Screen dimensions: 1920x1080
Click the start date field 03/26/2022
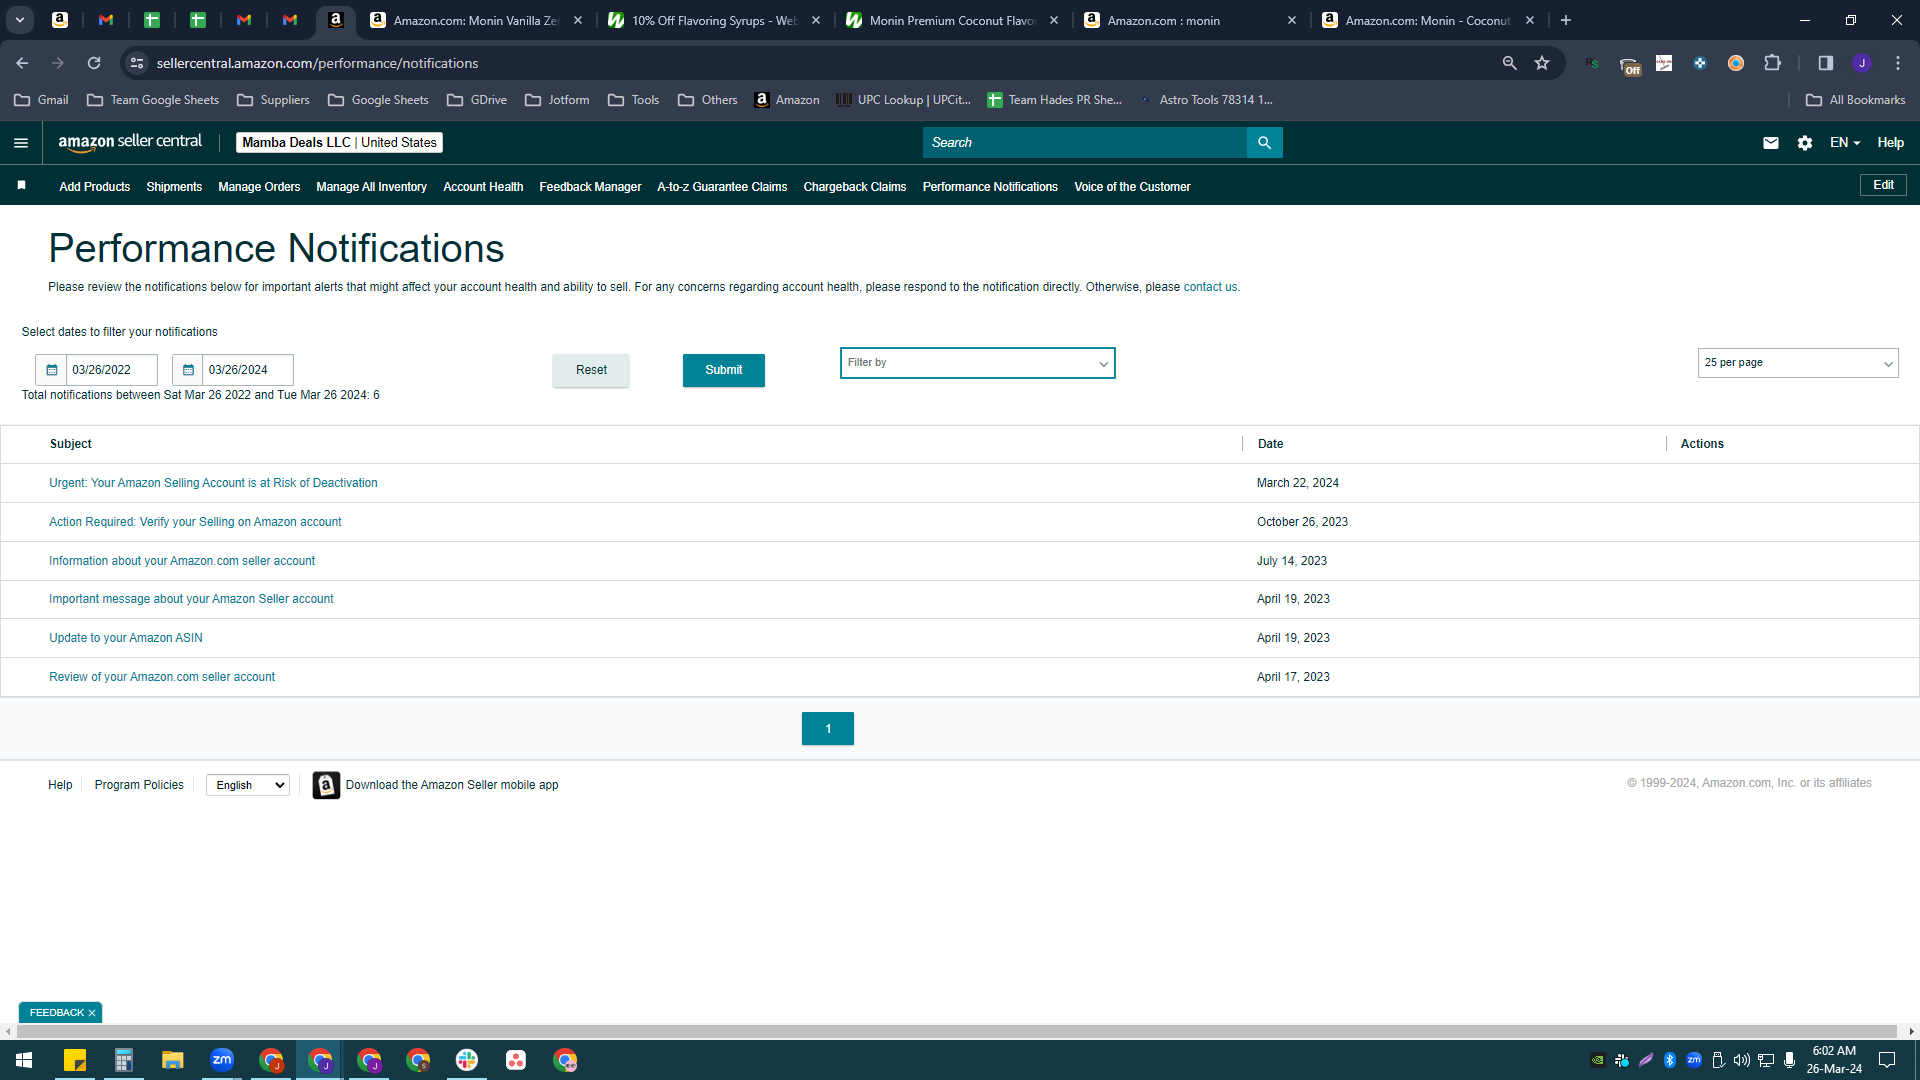[x=112, y=370]
